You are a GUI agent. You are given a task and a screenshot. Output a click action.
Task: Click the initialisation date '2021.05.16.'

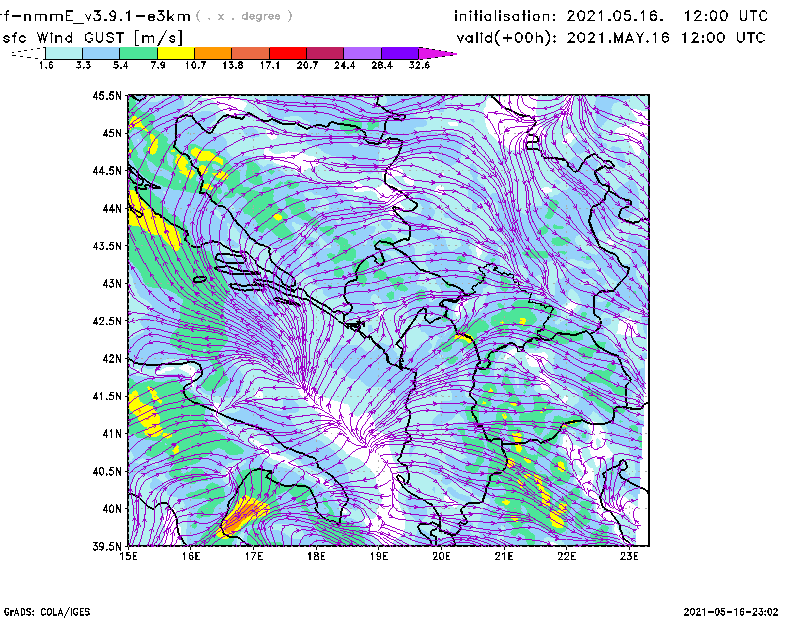(615, 16)
